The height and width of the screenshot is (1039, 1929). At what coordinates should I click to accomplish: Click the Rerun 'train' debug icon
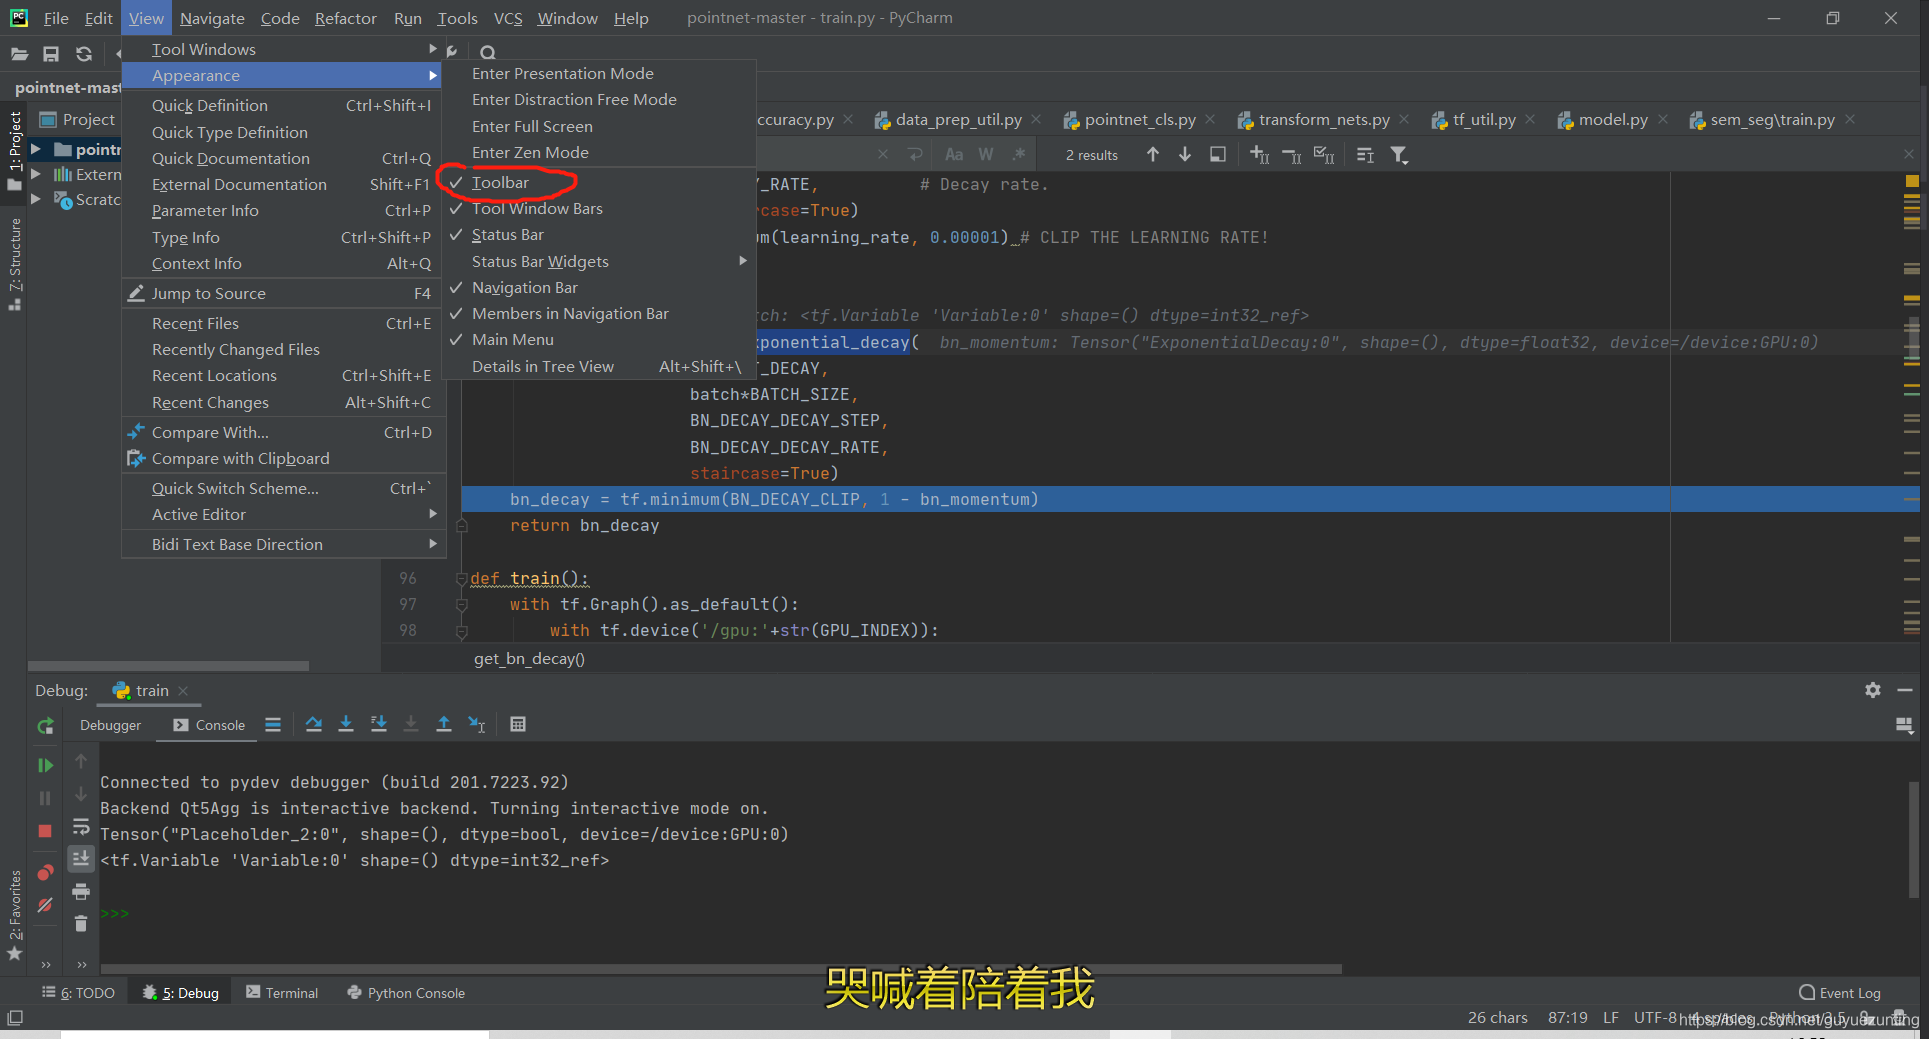(x=45, y=726)
